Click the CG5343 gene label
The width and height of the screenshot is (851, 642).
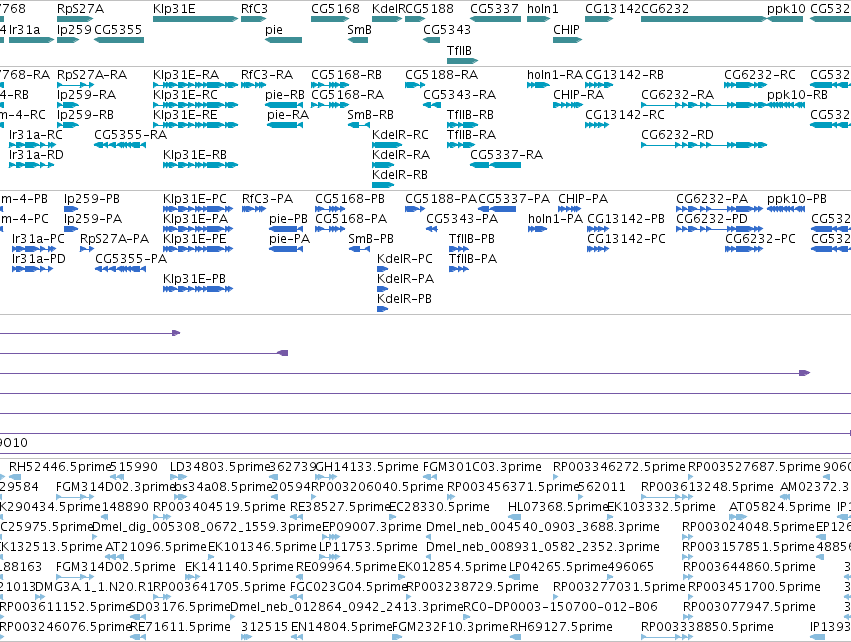[447, 29]
